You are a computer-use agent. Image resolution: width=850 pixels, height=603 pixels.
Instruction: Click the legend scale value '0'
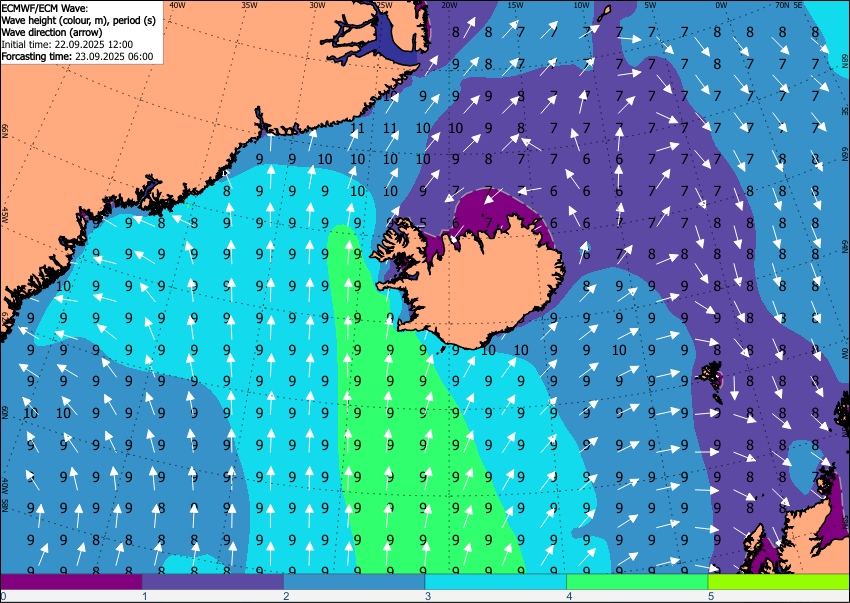(3, 597)
